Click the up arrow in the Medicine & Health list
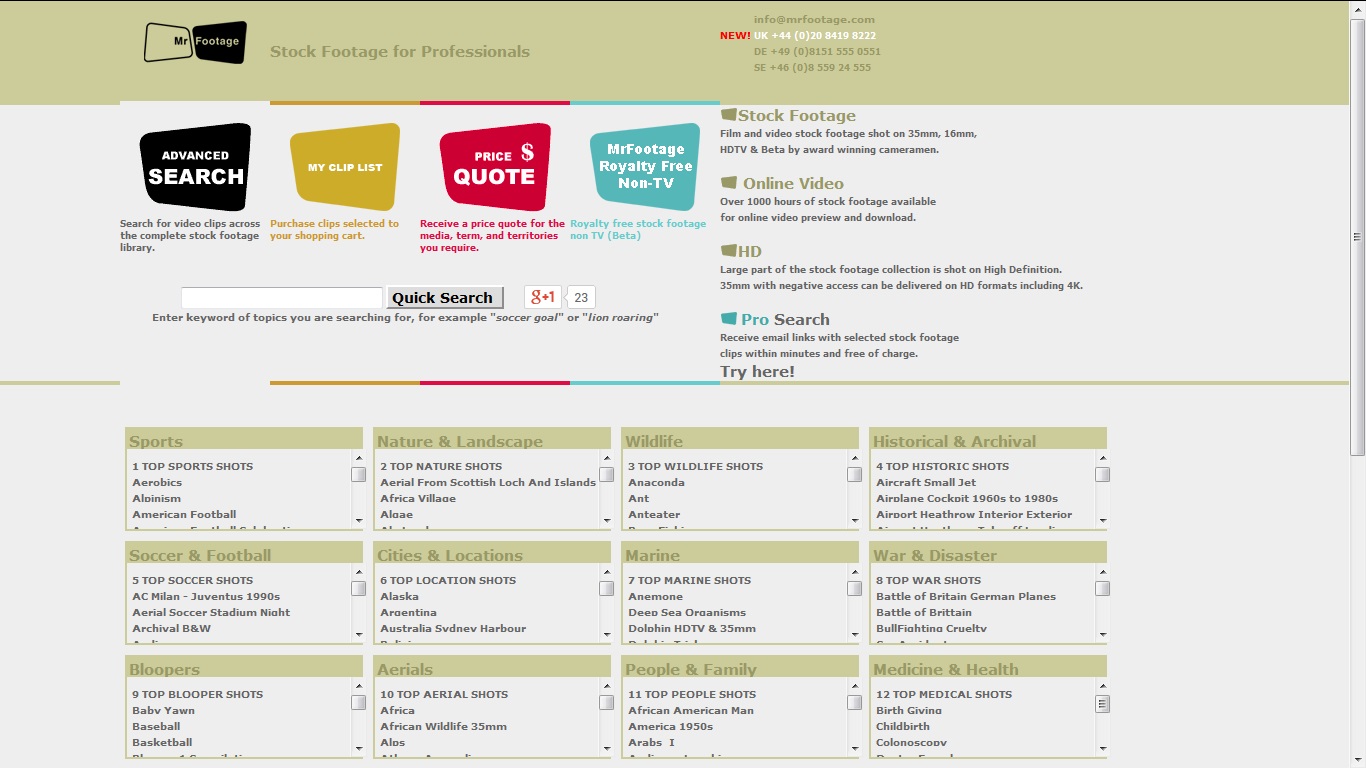The width and height of the screenshot is (1366, 768). (1102, 687)
